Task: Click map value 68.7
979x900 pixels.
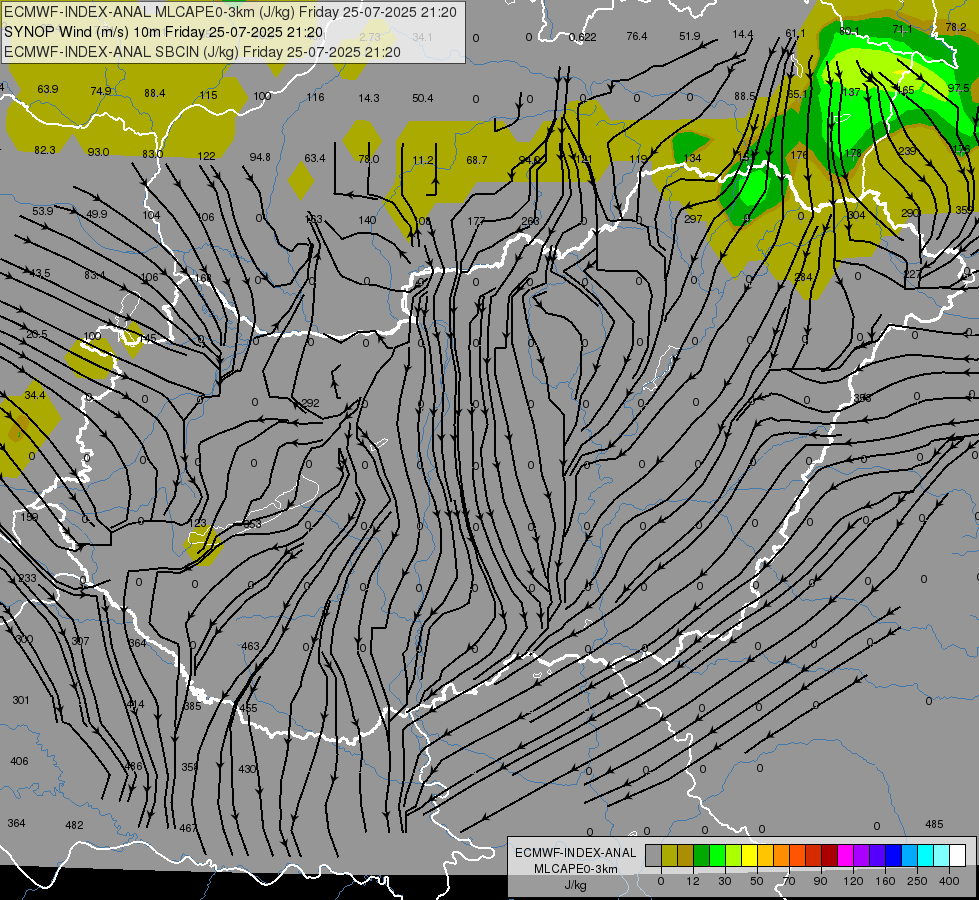Action: click(476, 161)
